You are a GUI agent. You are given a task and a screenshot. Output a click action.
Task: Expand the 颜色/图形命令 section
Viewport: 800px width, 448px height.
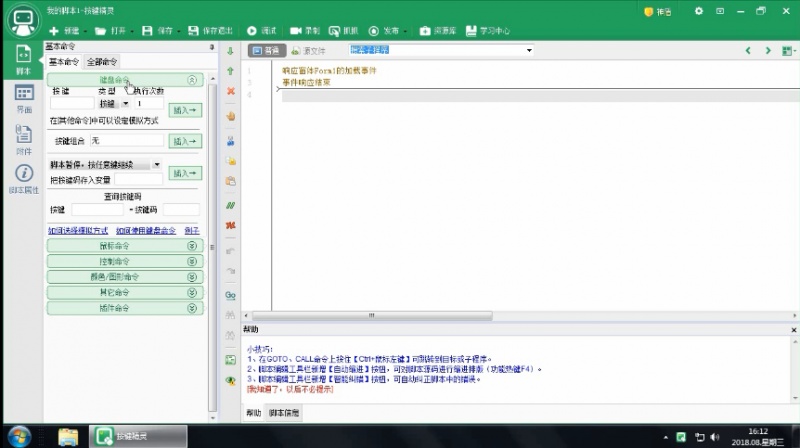pyautogui.click(x=192, y=277)
